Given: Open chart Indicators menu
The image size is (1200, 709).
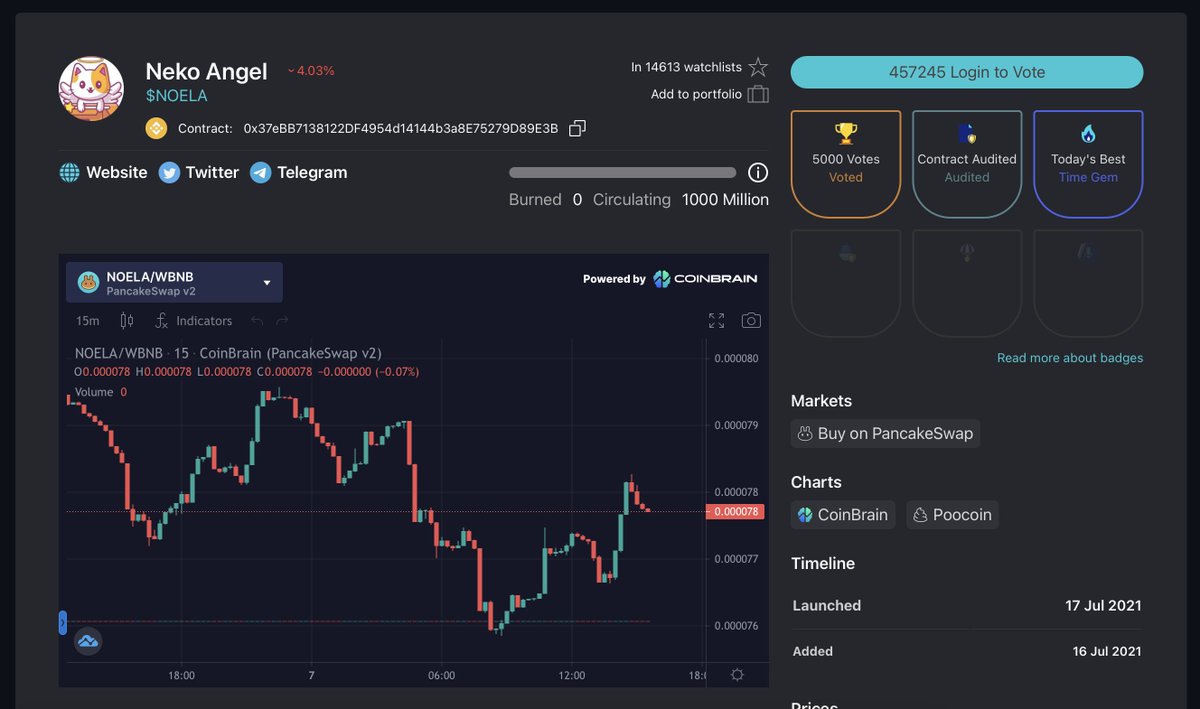Looking at the screenshot, I should tap(193, 321).
